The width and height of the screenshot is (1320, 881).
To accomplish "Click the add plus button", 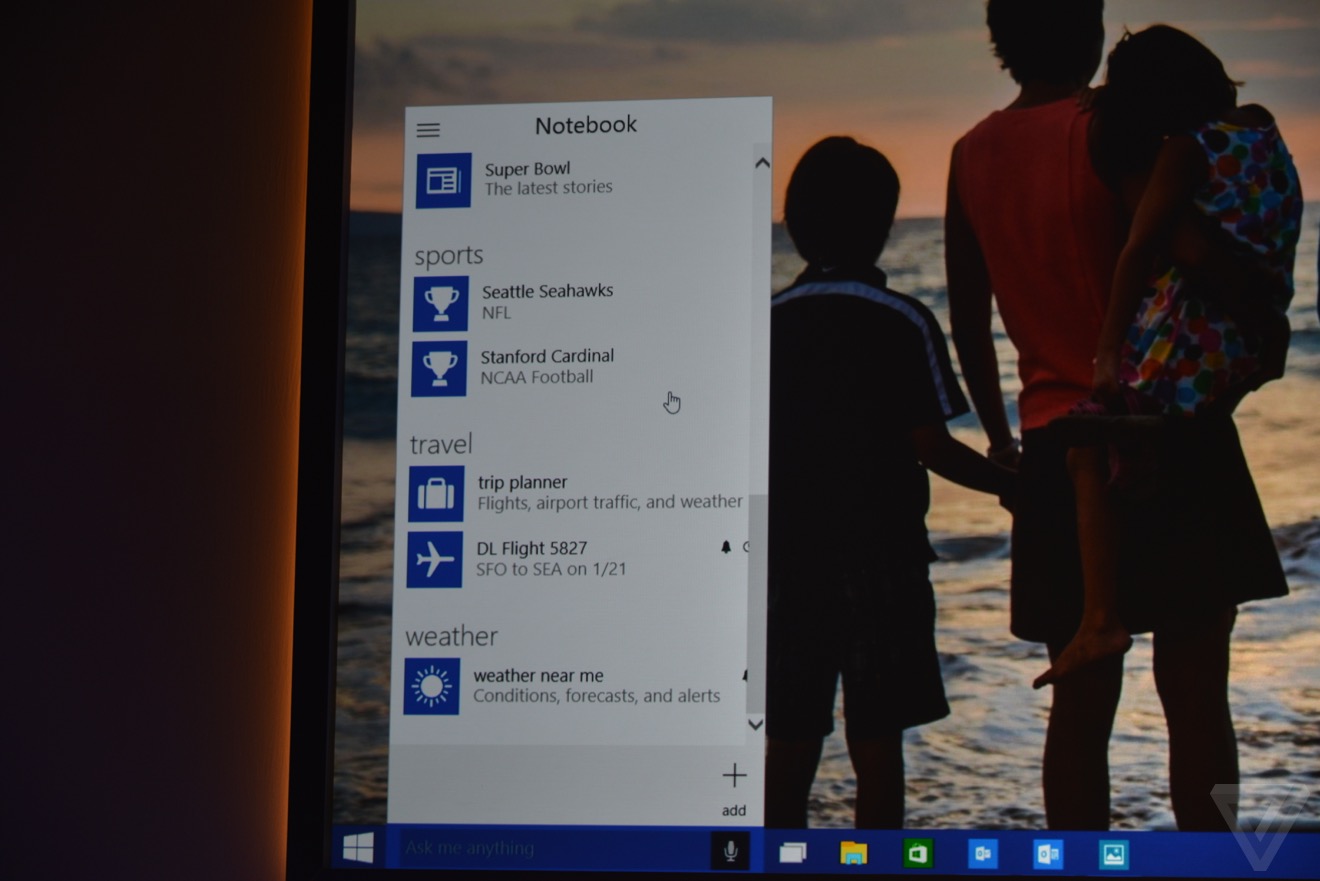I will 734,777.
